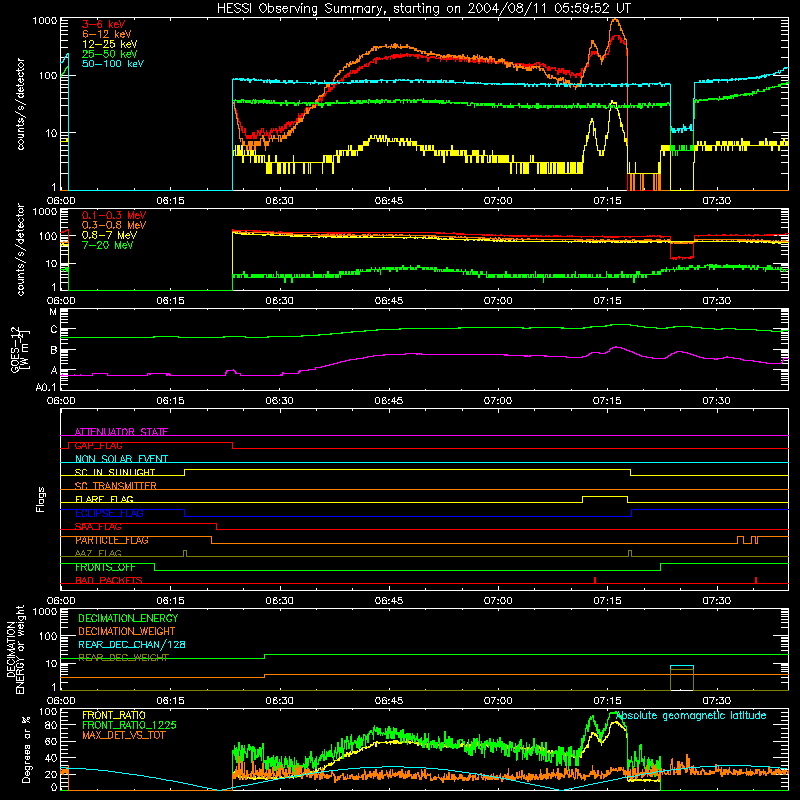Click the Degrees or % axis title
The image size is (800, 800).
pyautogui.click(x=26, y=750)
